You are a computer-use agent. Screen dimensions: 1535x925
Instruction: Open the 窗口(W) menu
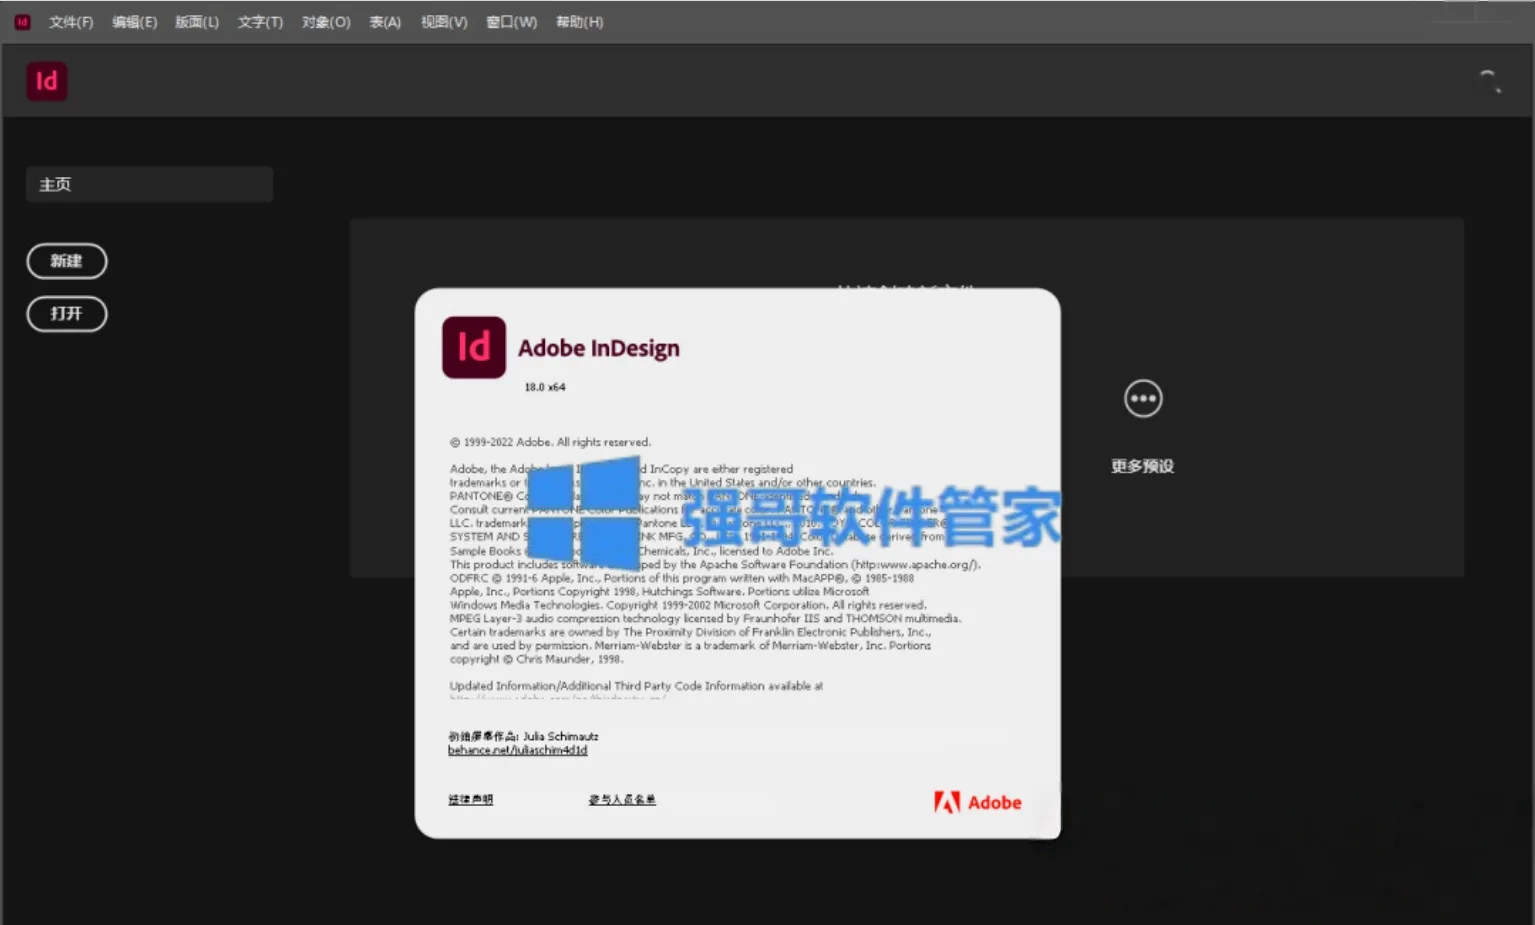512,22
